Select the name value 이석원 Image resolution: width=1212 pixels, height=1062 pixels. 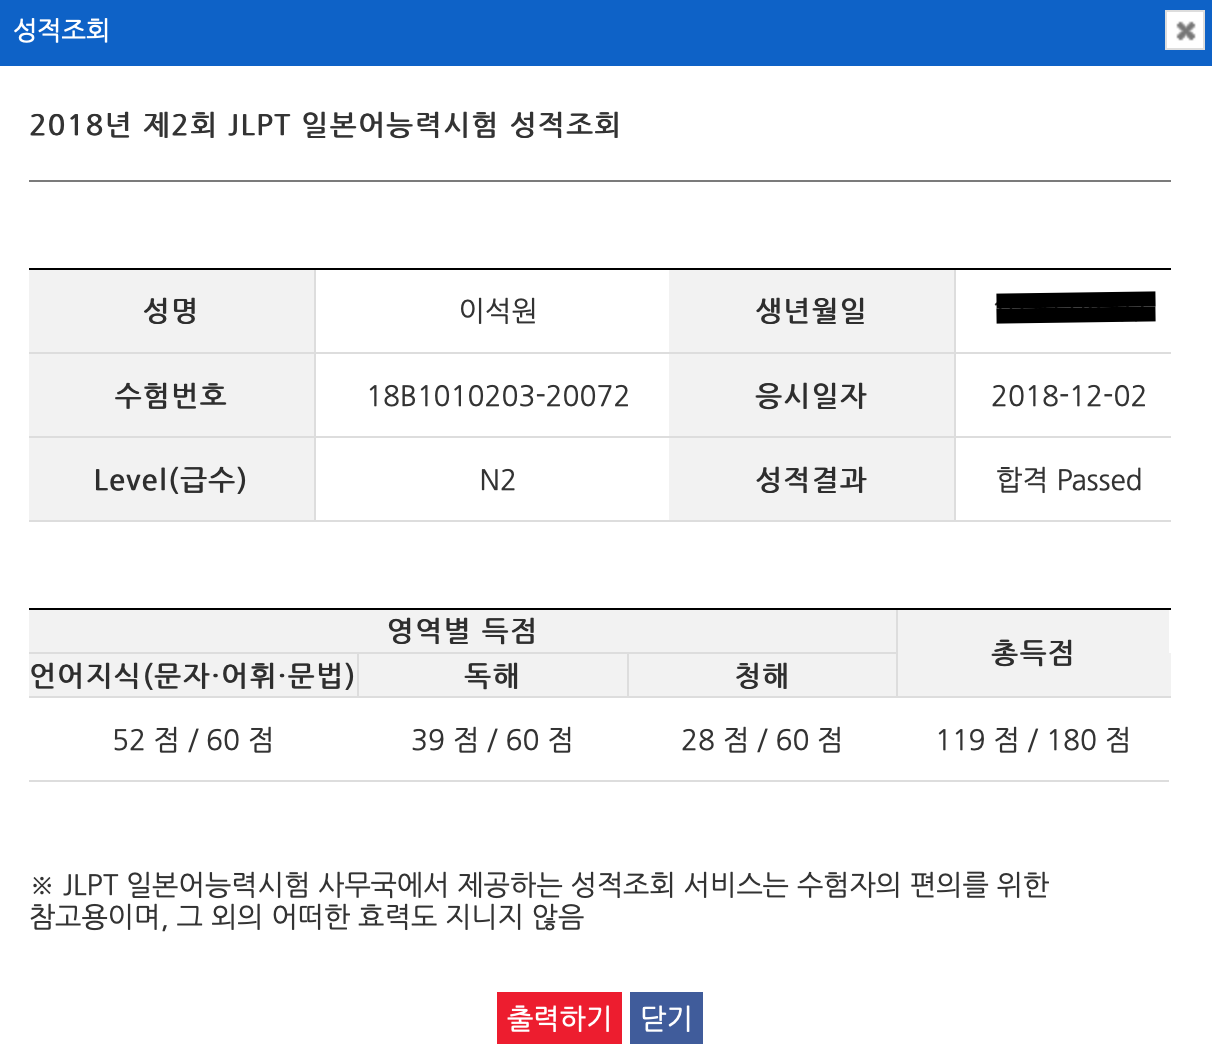[497, 311]
